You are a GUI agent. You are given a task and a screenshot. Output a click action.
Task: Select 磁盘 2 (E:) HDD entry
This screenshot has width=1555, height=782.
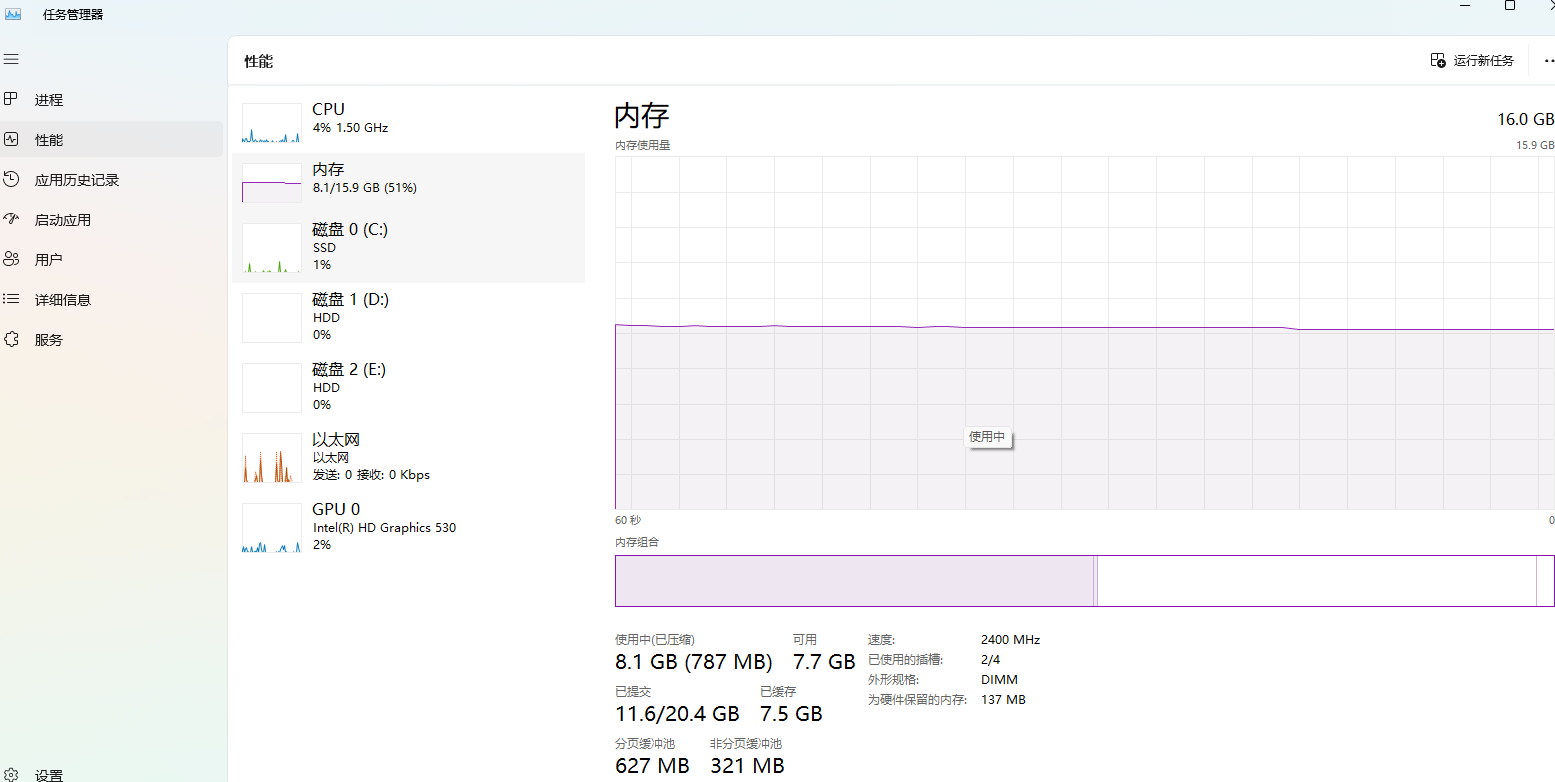408,387
